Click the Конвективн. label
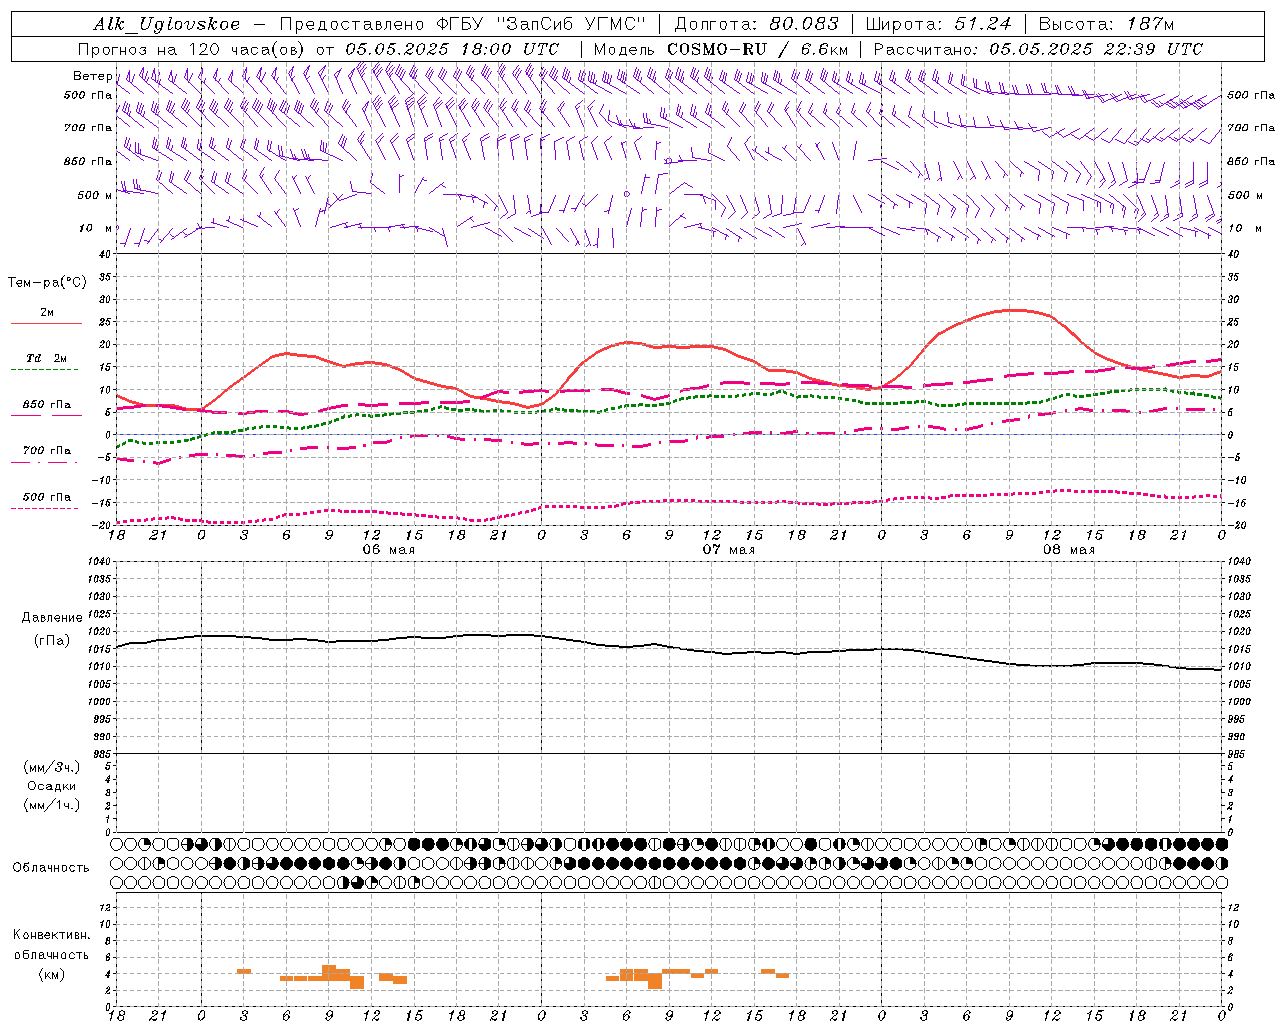The image size is (1280, 1024). coord(52,935)
